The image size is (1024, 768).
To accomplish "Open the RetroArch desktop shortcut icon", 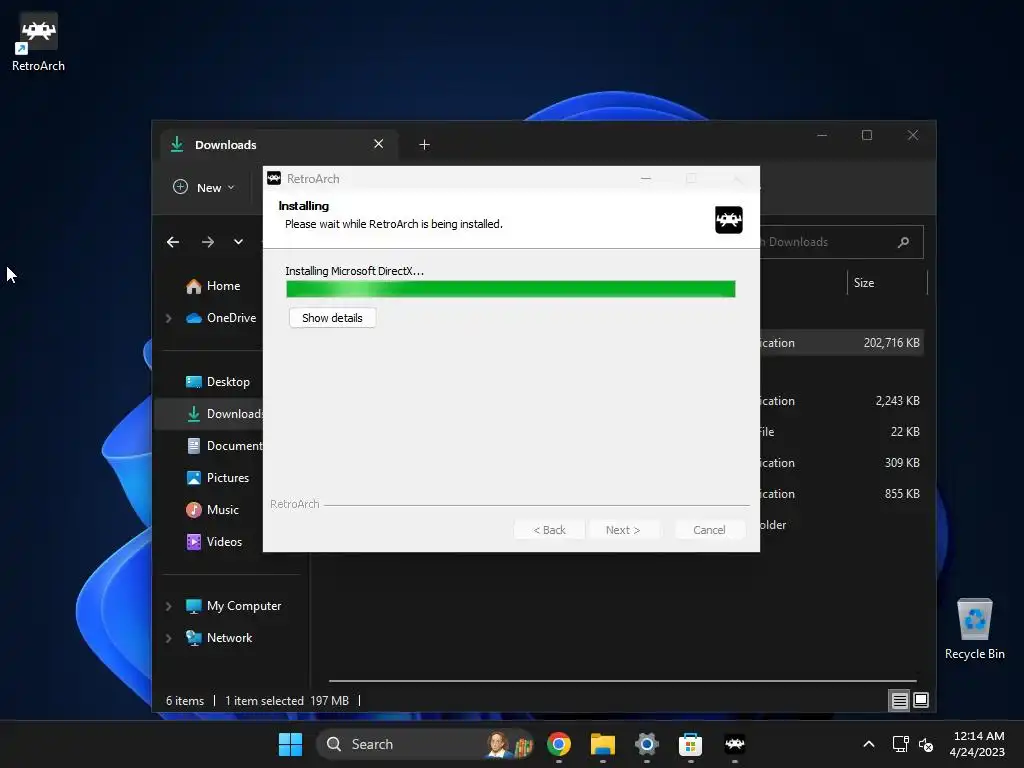I will click(38, 42).
